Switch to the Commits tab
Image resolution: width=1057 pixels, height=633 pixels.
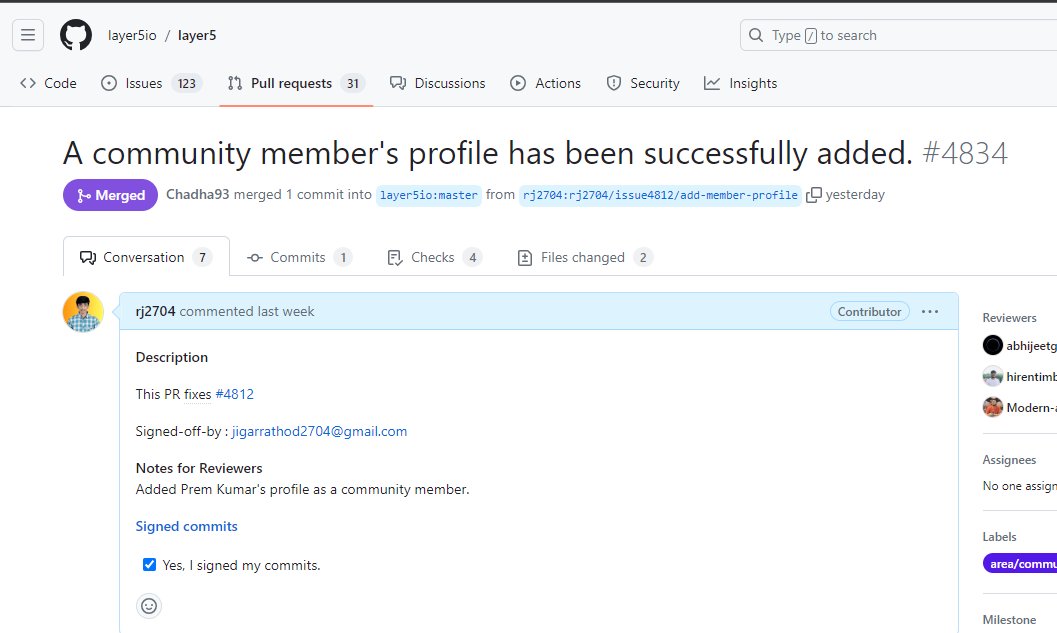pos(299,258)
